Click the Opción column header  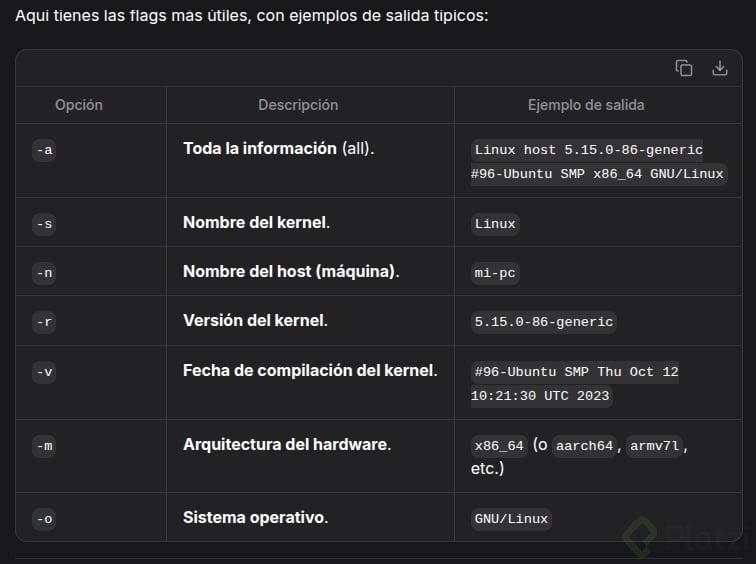79,105
